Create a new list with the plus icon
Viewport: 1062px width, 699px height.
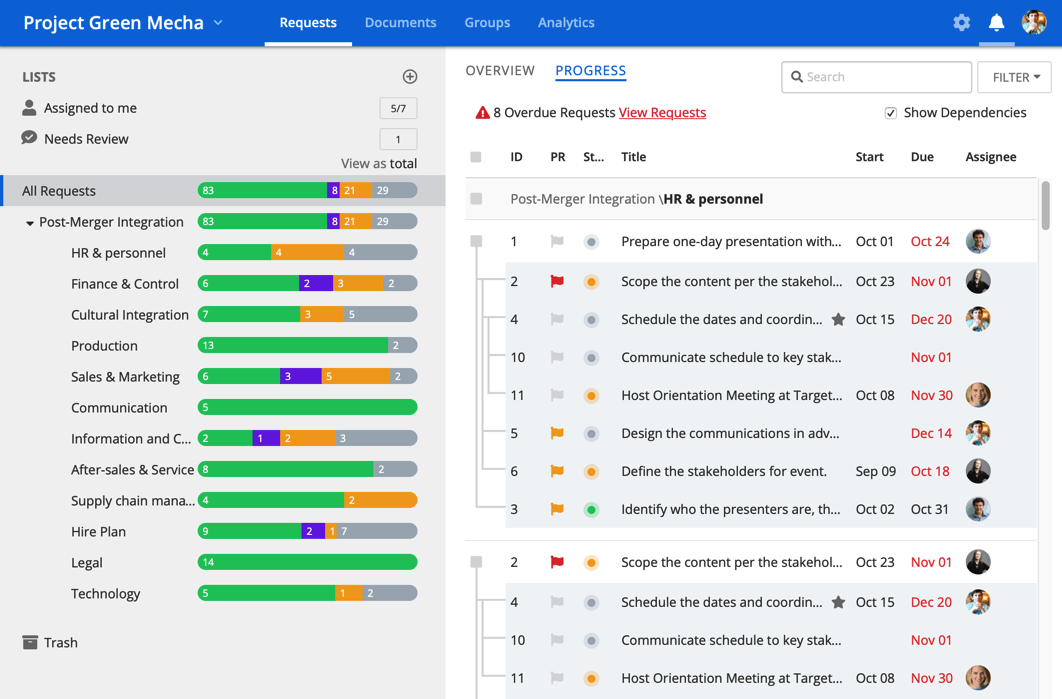coord(410,76)
